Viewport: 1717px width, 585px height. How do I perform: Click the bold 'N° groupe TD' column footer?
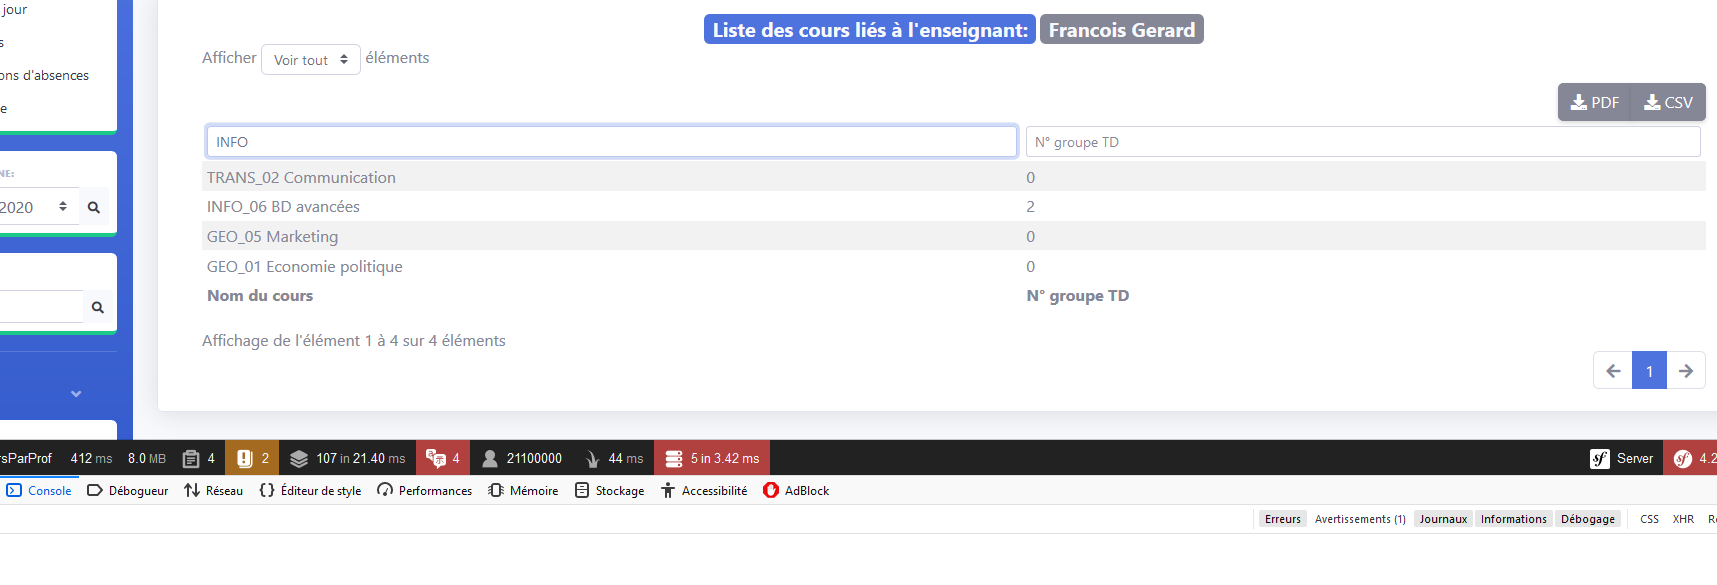1078,296
